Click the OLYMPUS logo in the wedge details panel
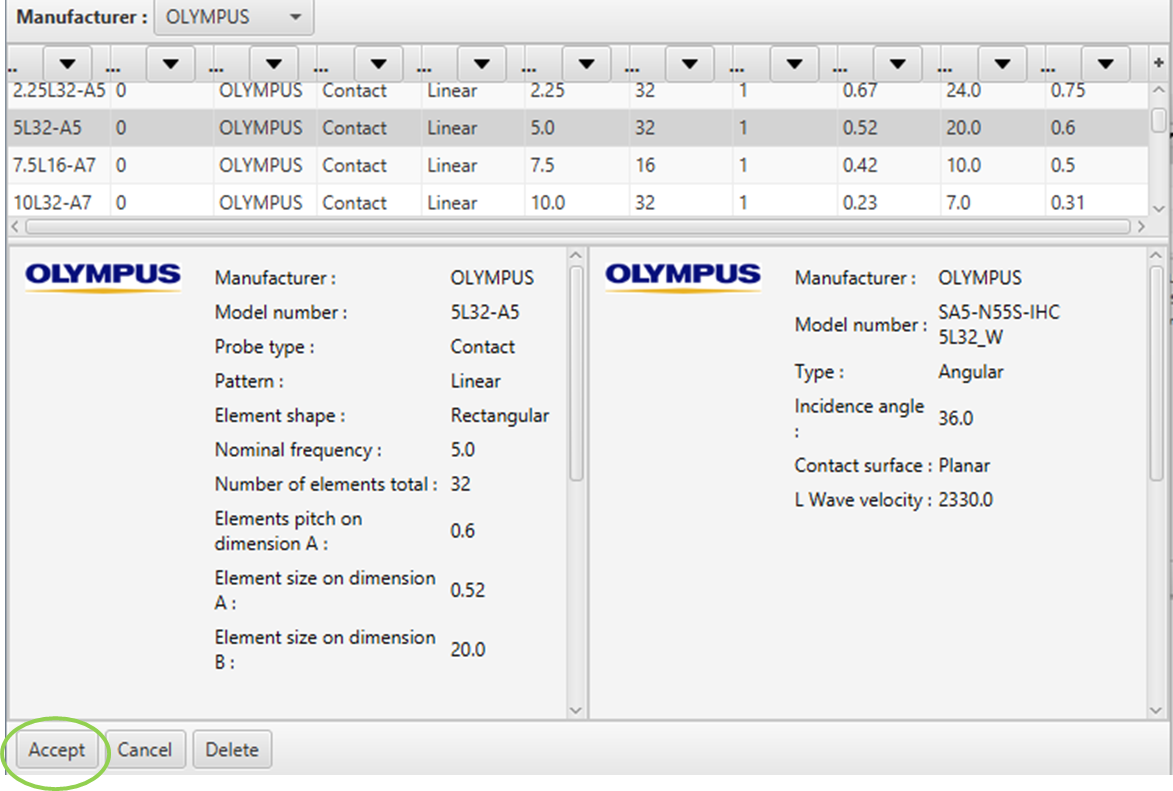 [683, 275]
